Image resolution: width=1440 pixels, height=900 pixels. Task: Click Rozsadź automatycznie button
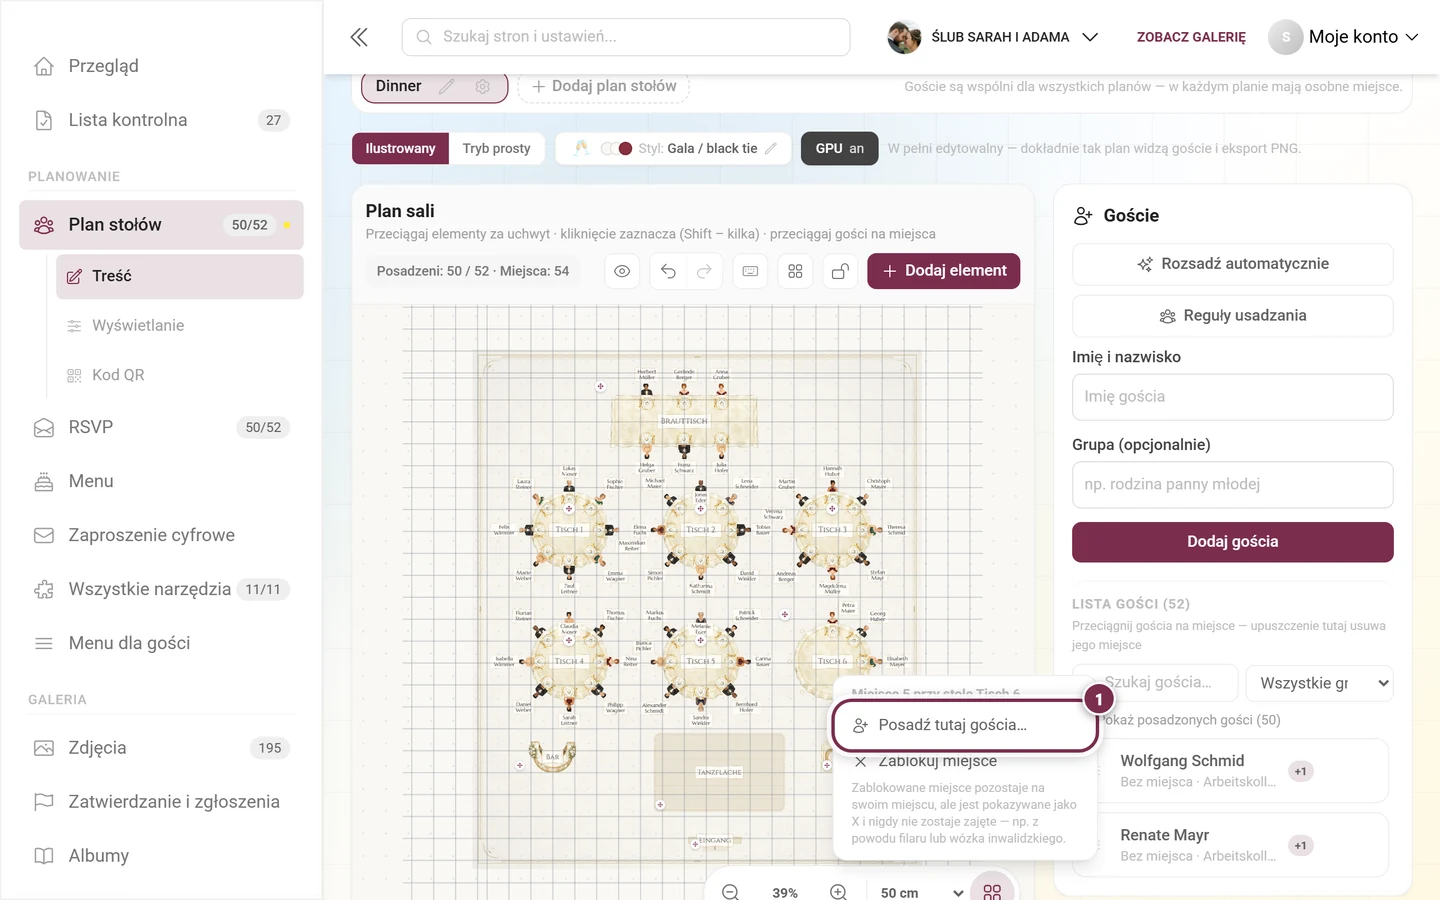coord(1233,264)
